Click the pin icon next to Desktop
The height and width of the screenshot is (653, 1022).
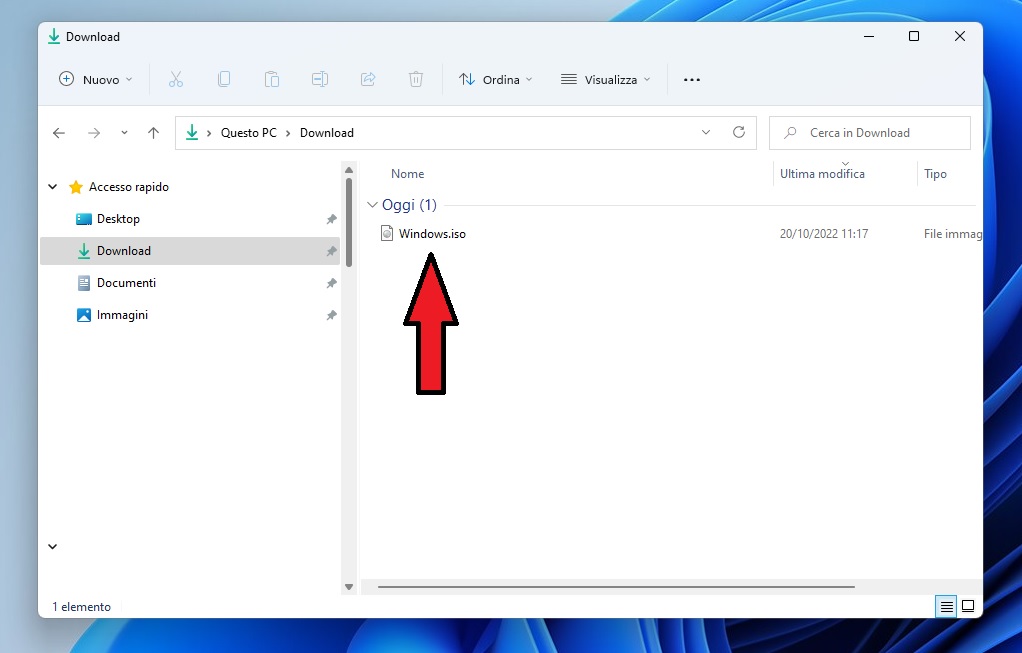pyautogui.click(x=331, y=219)
